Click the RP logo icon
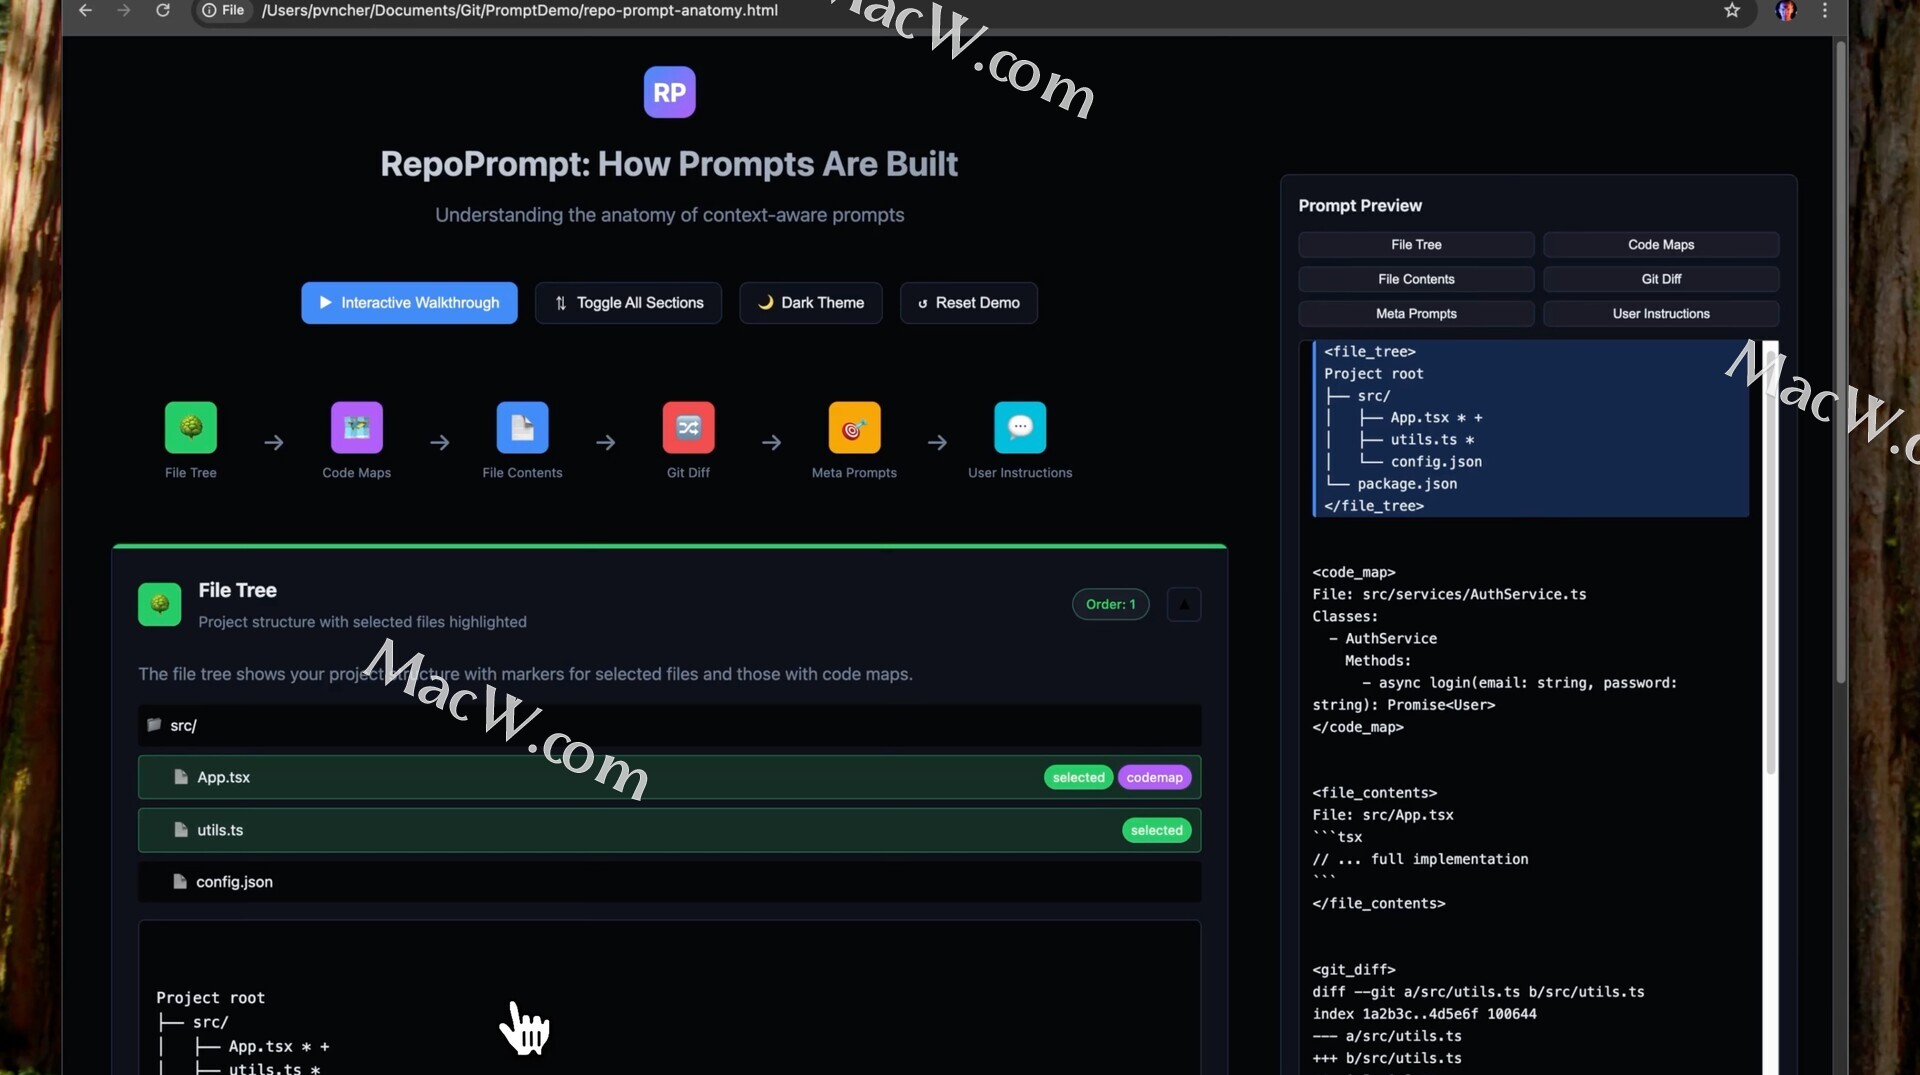The width and height of the screenshot is (1920, 1075). 669,92
